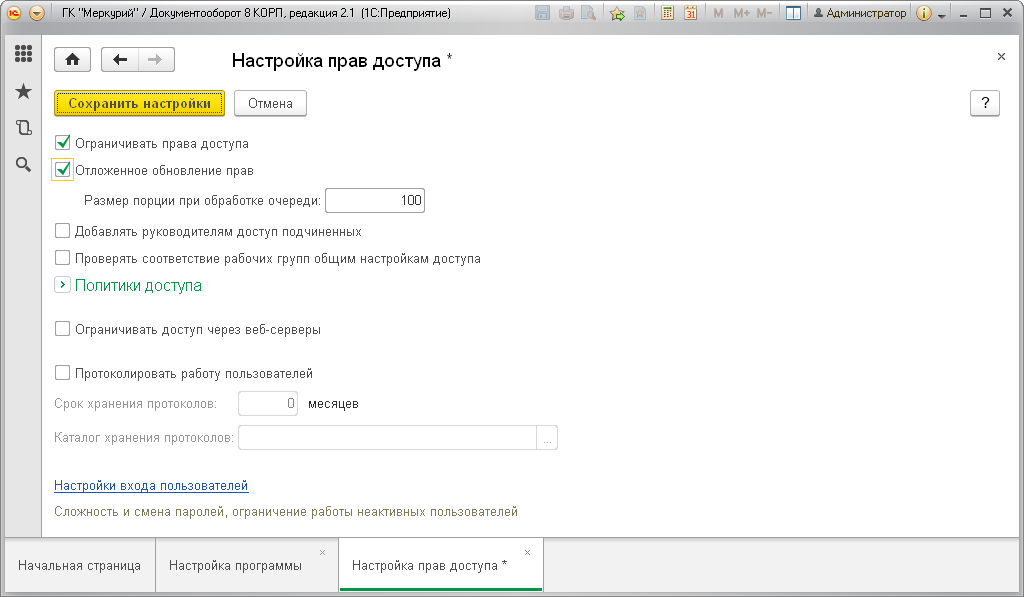The height and width of the screenshot is (597, 1024).
Task: Click the Политики доступа heading
Action: (x=138, y=285)
